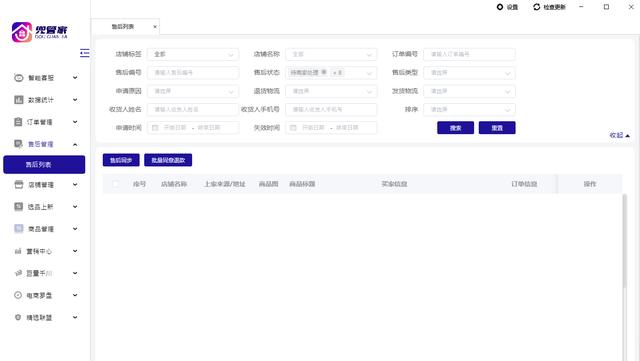Image resolution: width=640 pixels, height=361 pixels.
Task: Click the 批量同意退款 button
Action: 168,160
